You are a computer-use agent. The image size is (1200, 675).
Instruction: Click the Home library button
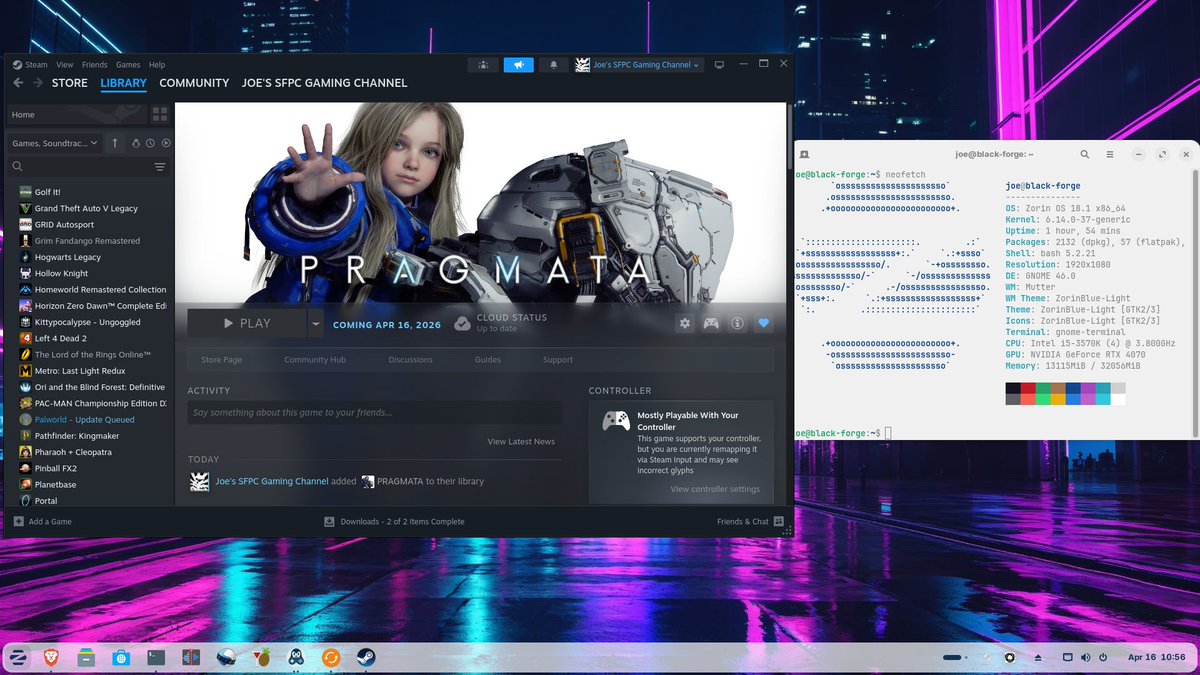point(78,115)
